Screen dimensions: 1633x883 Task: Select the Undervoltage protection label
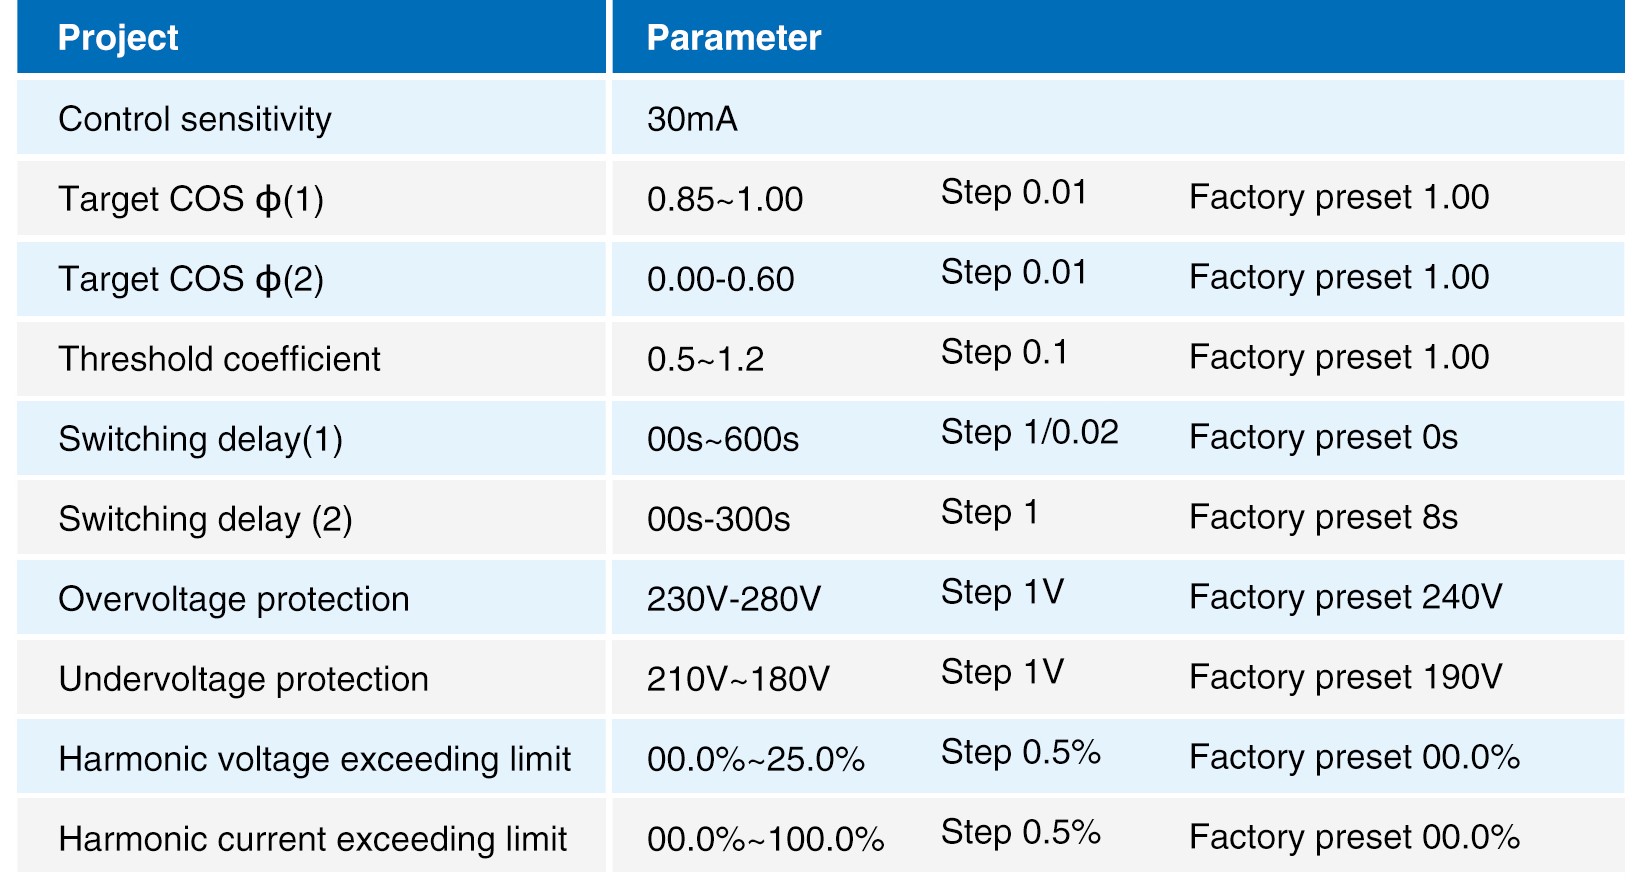click(243, 679)
